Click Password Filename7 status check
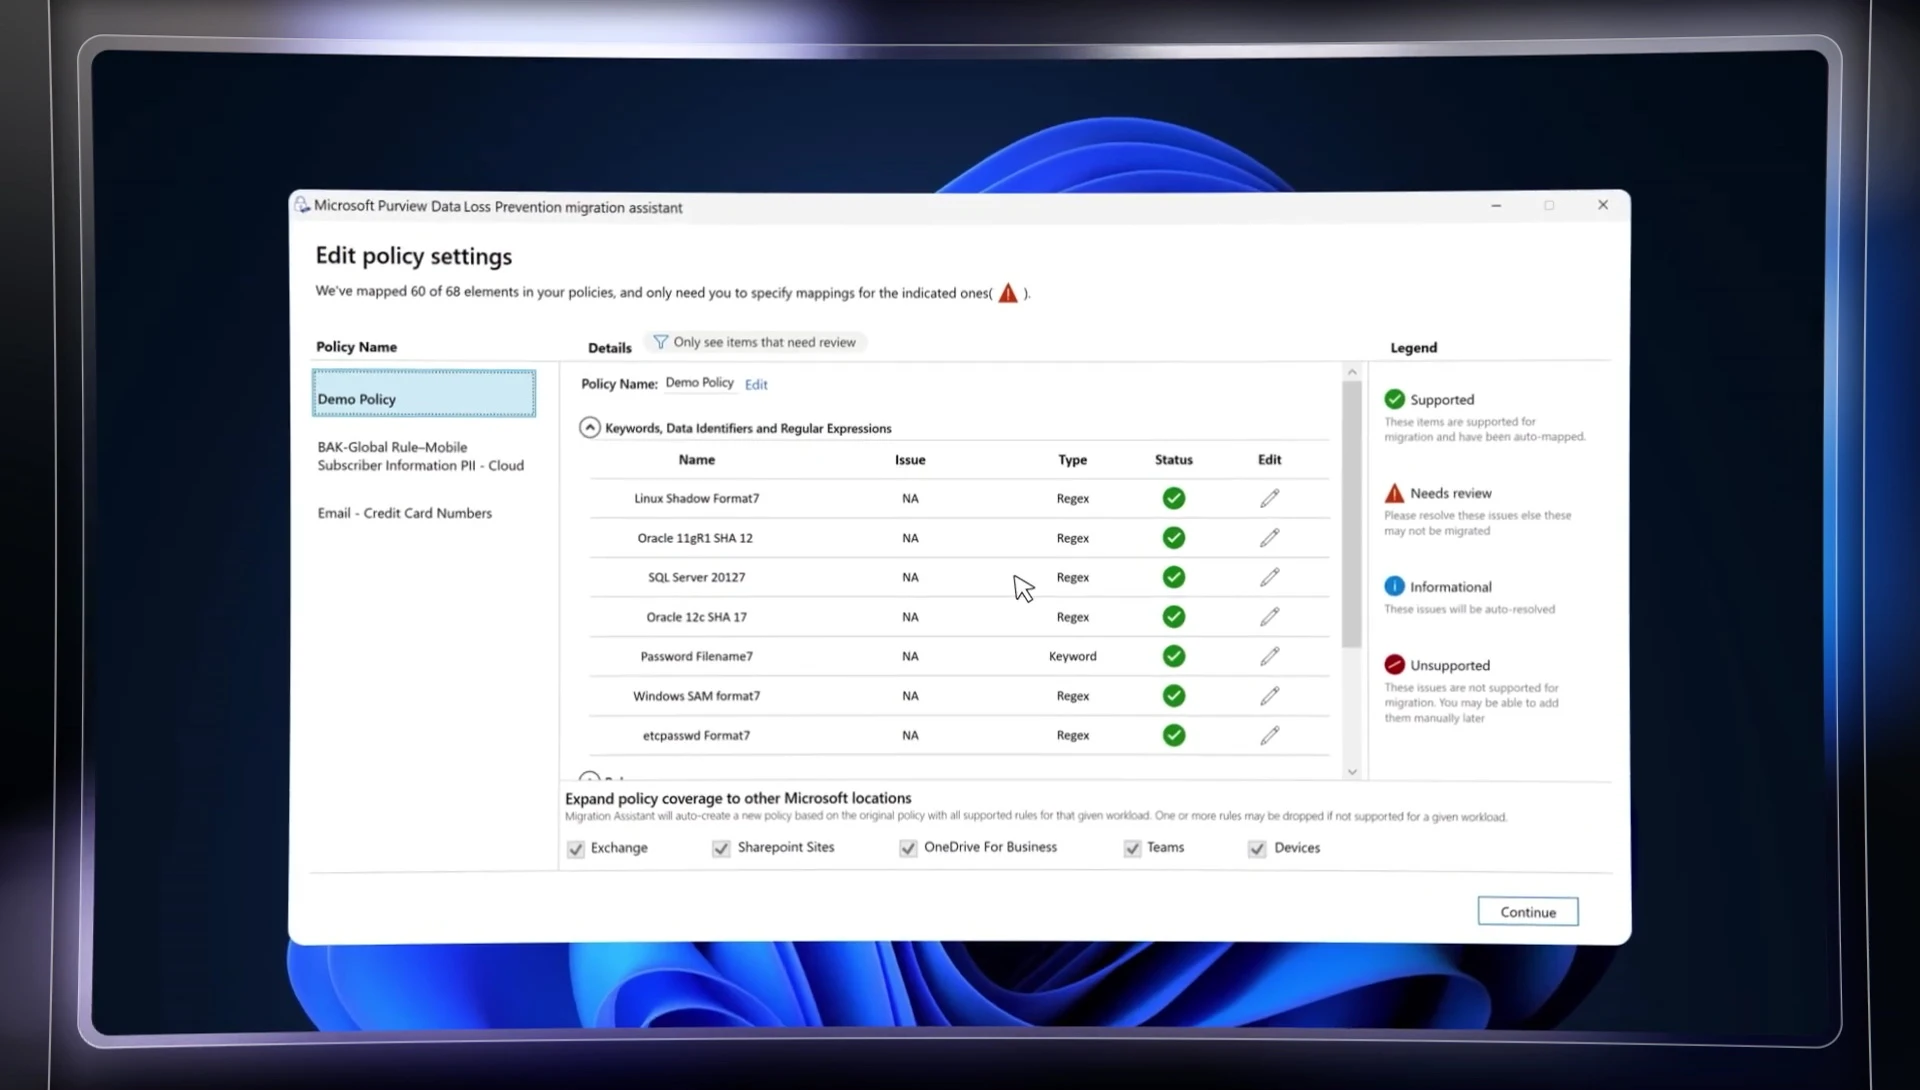 1174,656
